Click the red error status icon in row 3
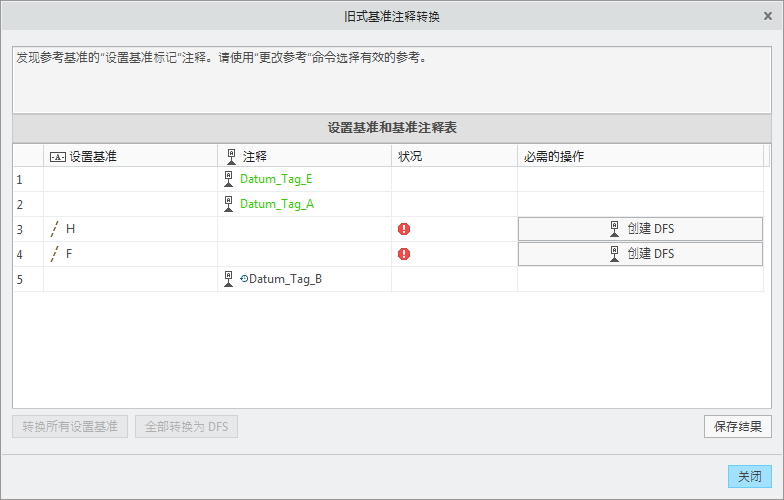 (x=404, y=229)
